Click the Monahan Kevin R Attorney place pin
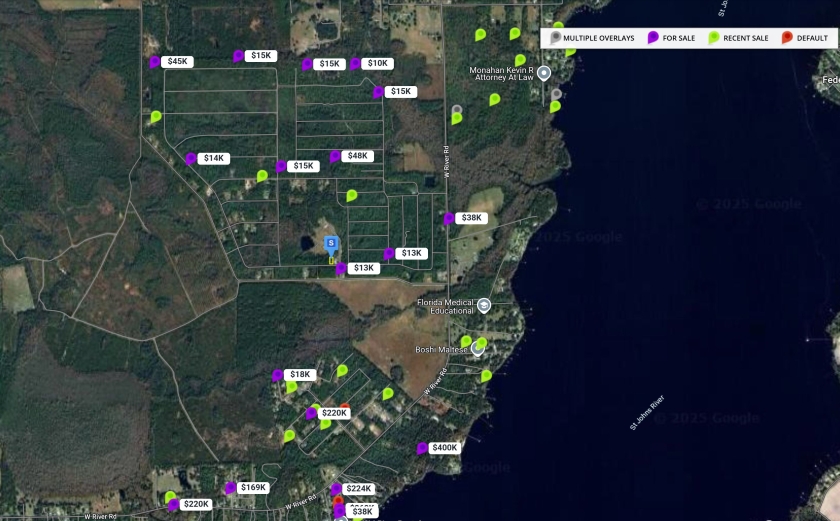 (544, 73)
